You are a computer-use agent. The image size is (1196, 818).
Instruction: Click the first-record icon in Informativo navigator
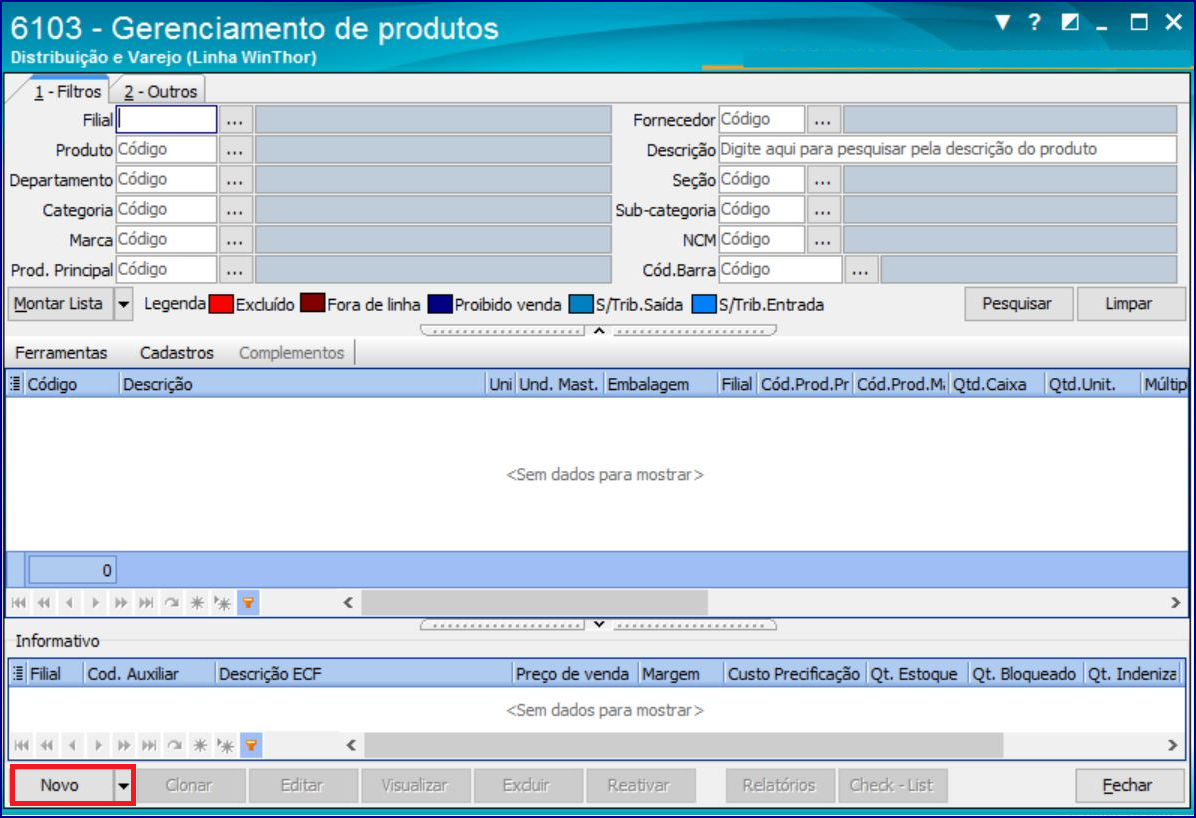[x=22, y=745]
